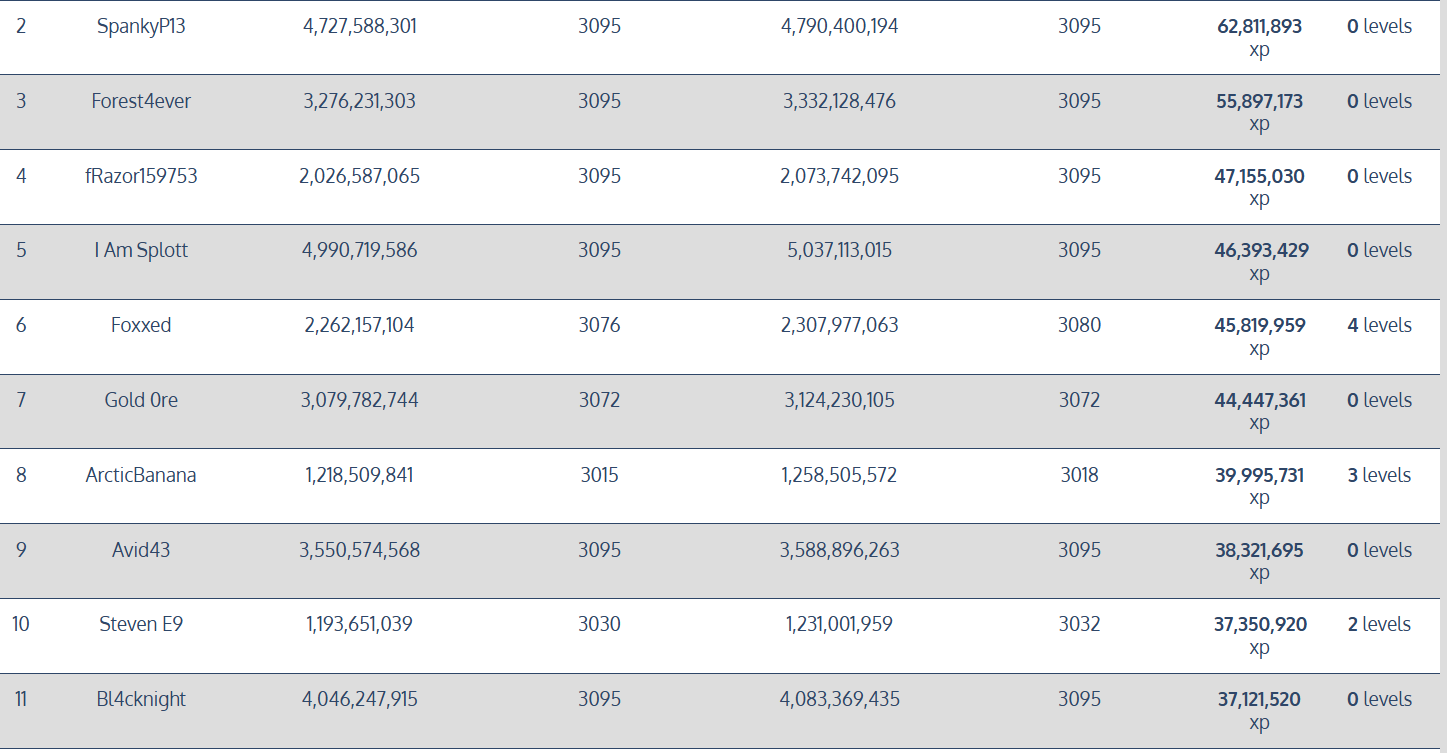Screen dimensions: 1447x753
Task: Open ArcticBanana player profile
Action: coord(141,475)
